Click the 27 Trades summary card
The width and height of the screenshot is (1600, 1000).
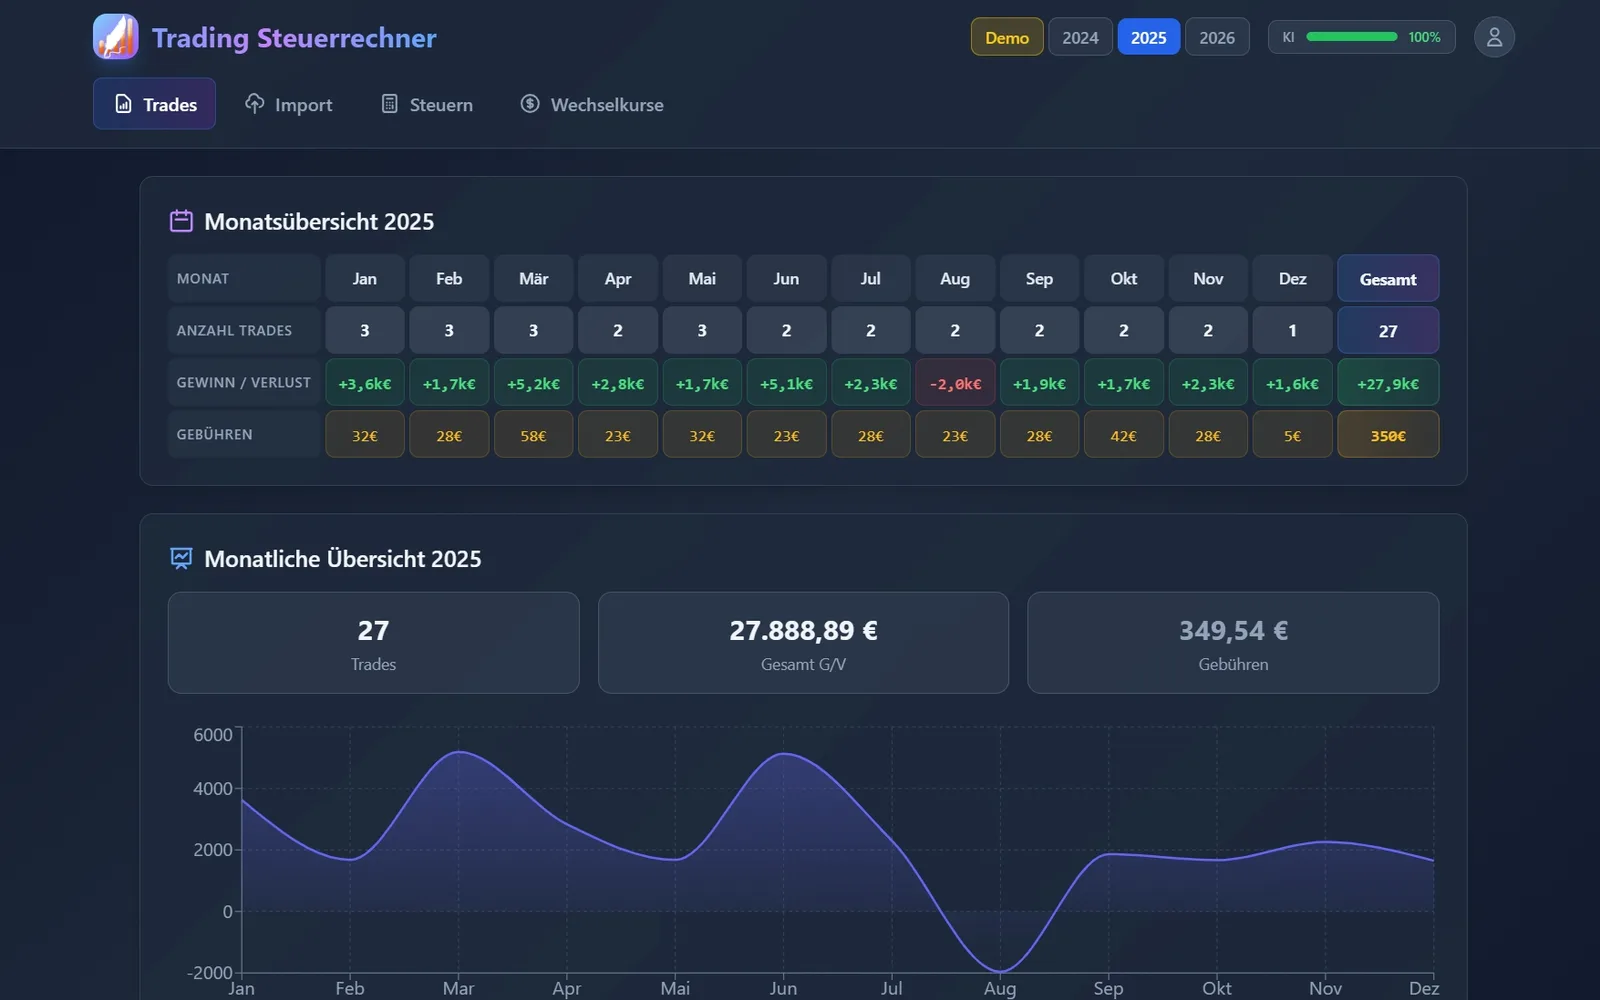(373, 642)
